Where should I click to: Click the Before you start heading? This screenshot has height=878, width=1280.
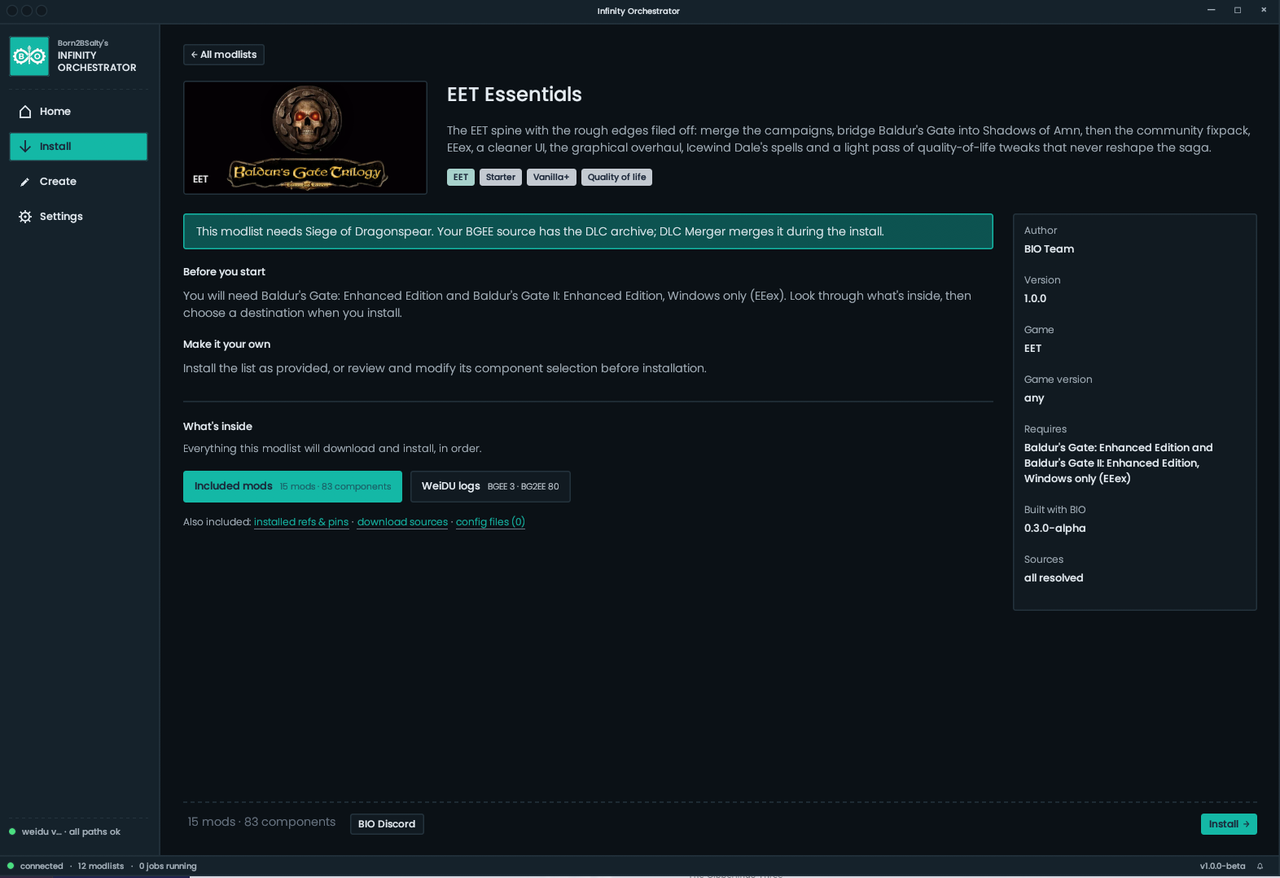(224, 272)
